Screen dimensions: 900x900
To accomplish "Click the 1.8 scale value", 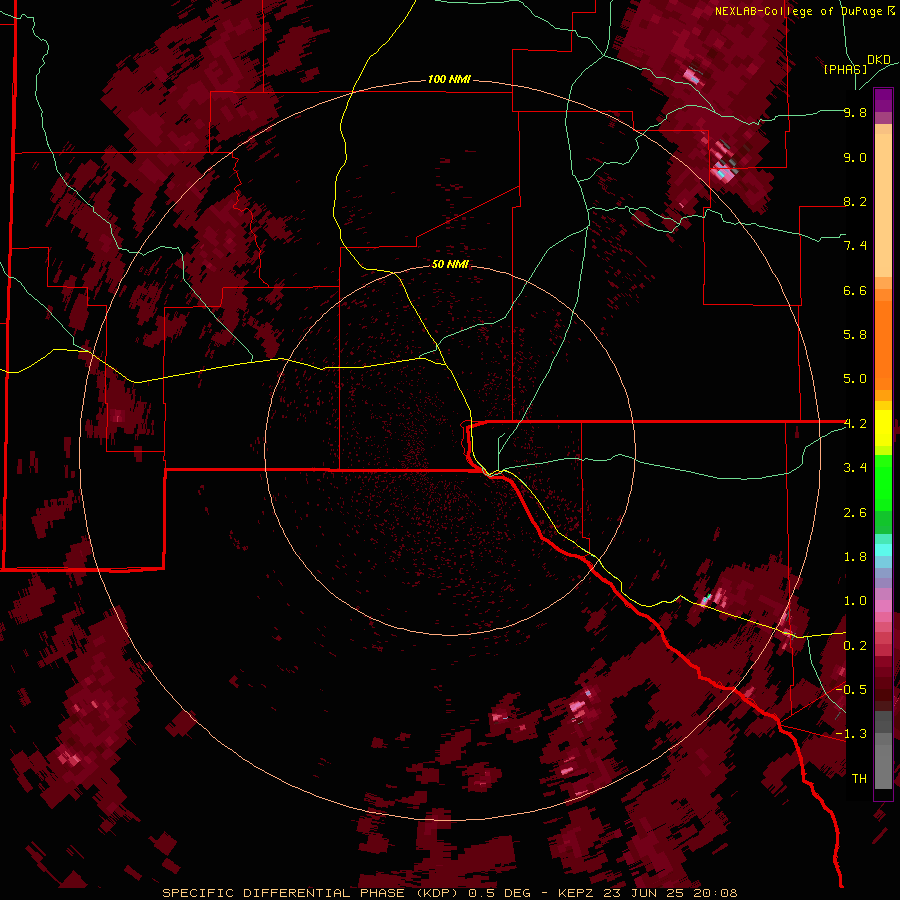I will click(855, 557).
